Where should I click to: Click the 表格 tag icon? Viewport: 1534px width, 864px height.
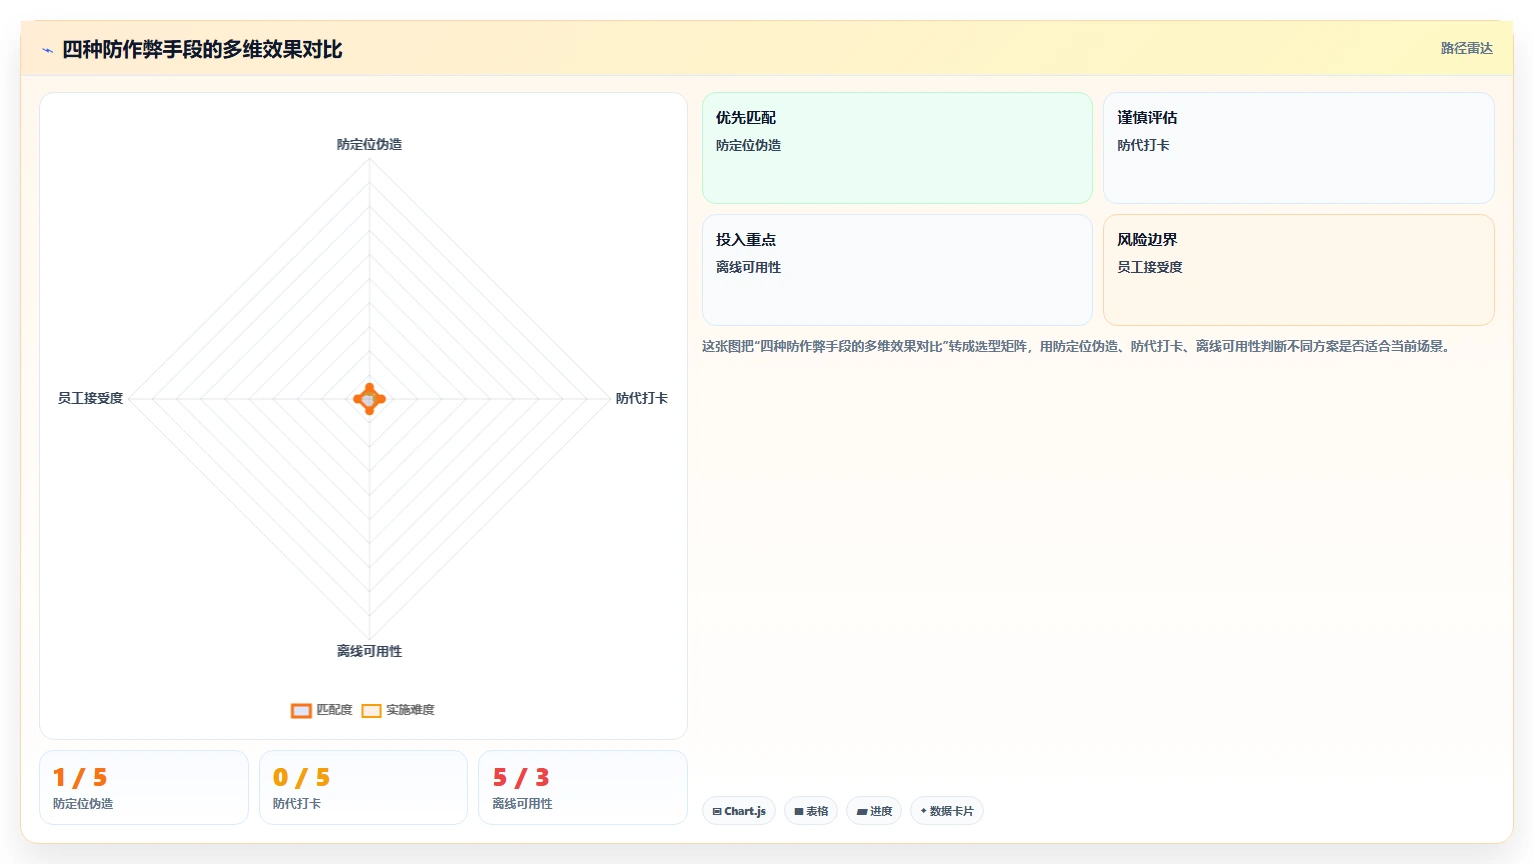pos(799,812)
